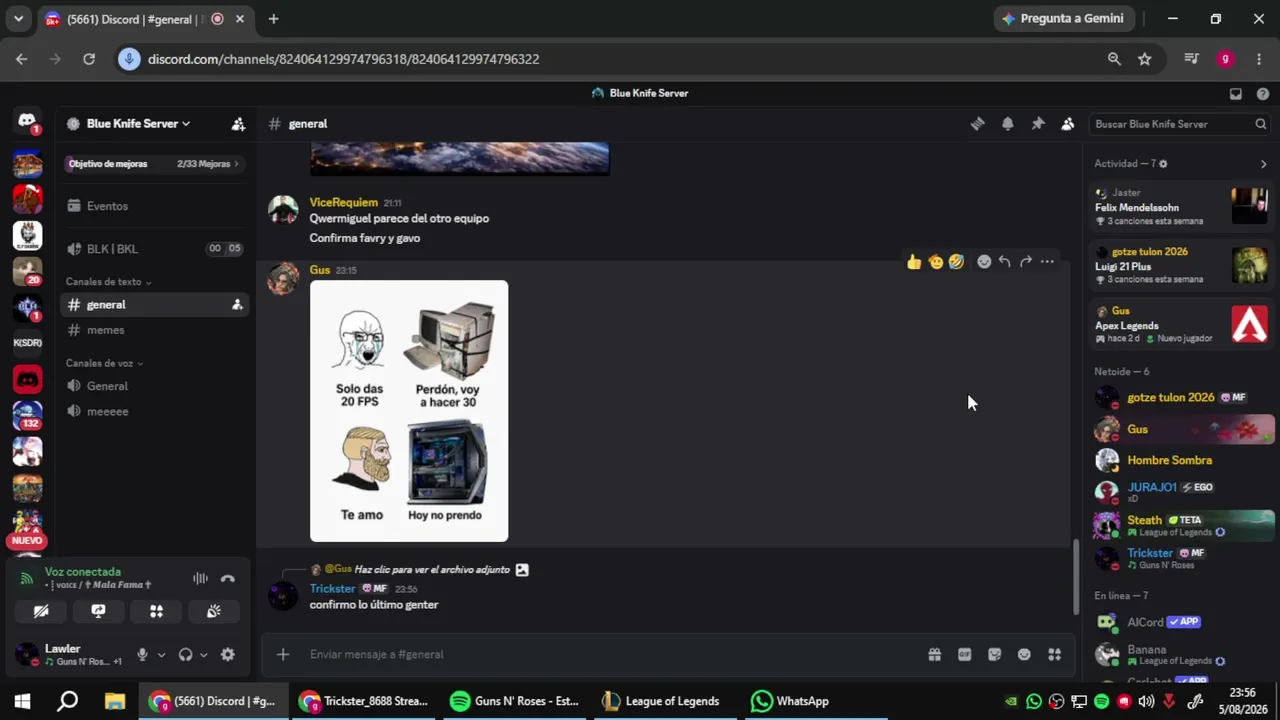Image resolution: width=1280 pixels, height=720 pixels.
Task: Open Objetivo de mejoras boost progress
Action: (154, 164)
